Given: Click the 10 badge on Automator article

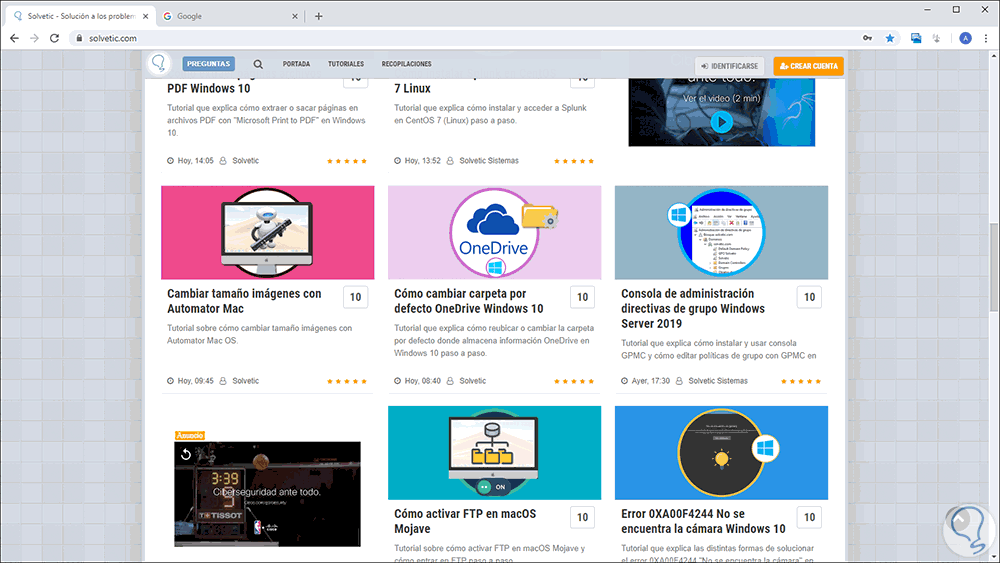Looking at the screenshot, I should [356, 297].
